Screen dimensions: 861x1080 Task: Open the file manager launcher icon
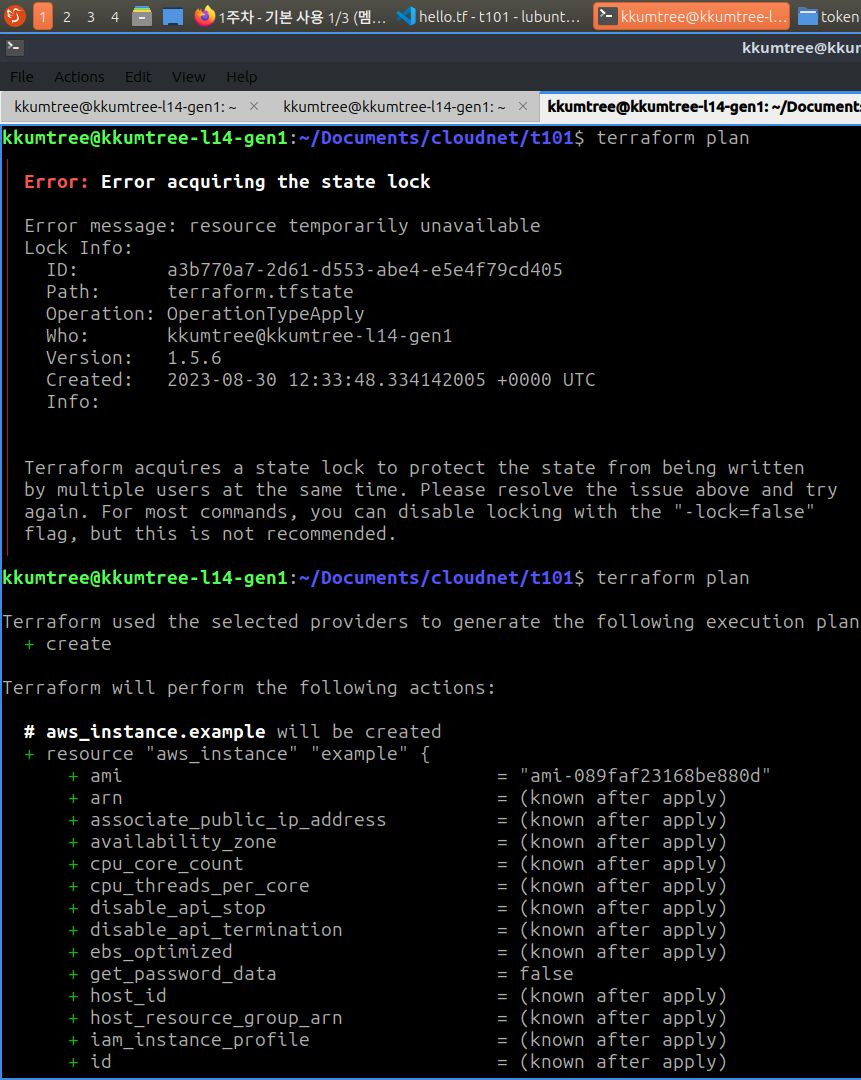point(142,16)
